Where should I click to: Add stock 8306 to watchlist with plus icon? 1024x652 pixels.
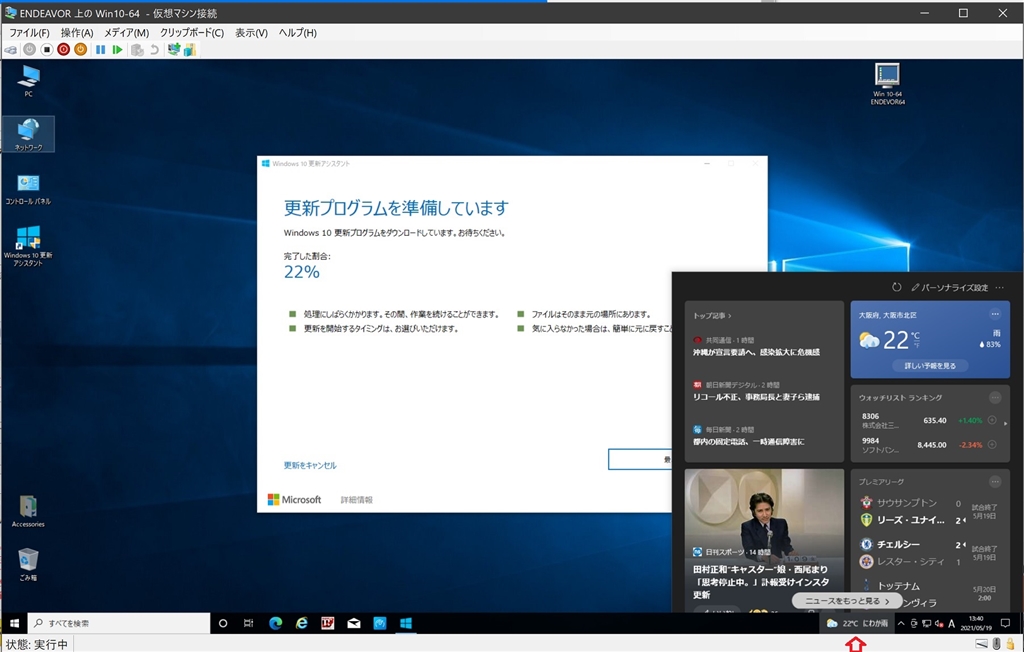pos(992,420)
